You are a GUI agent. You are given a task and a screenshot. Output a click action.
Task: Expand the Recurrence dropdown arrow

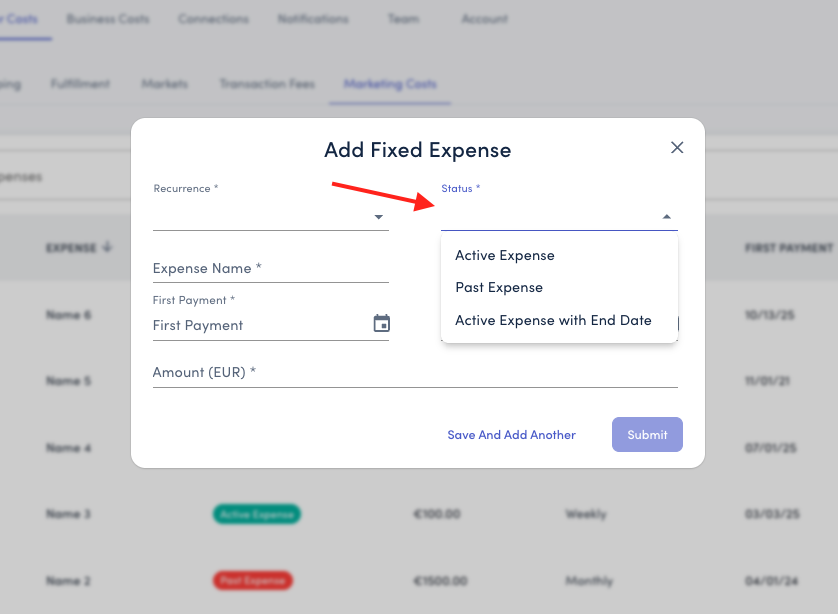(x=379, y=217)
